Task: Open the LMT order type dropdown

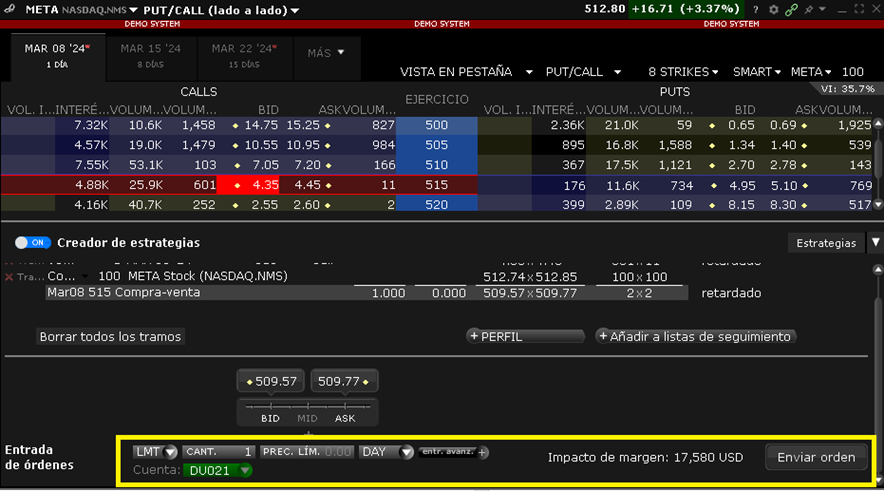Action: [x=154, y=452]
